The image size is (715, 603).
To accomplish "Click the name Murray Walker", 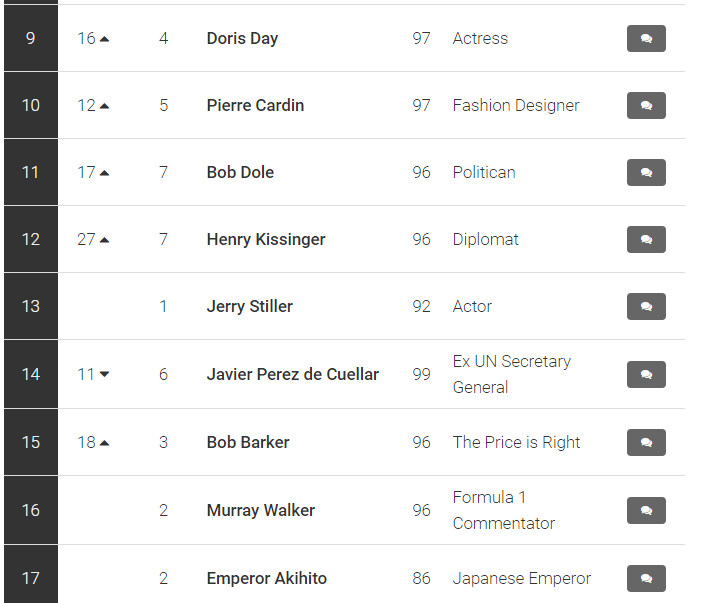I will click(x=261, y=510).
